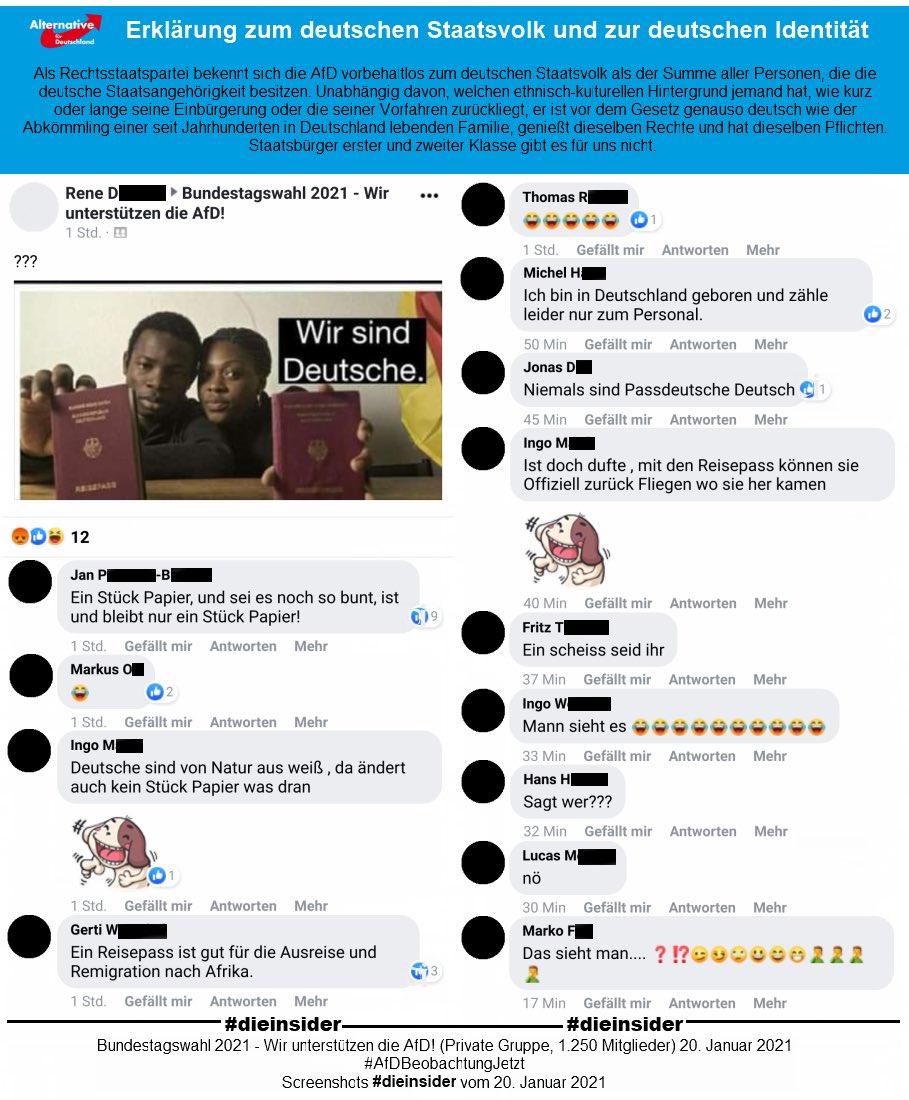Open the passport photo with Wir sind Deutsche

click(x=231, y=395)
